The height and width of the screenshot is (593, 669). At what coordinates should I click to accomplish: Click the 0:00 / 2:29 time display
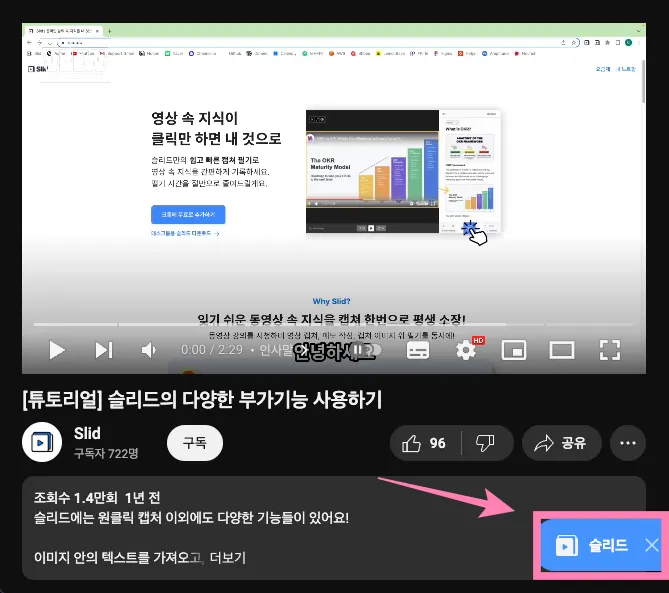(x=212, y=350)
